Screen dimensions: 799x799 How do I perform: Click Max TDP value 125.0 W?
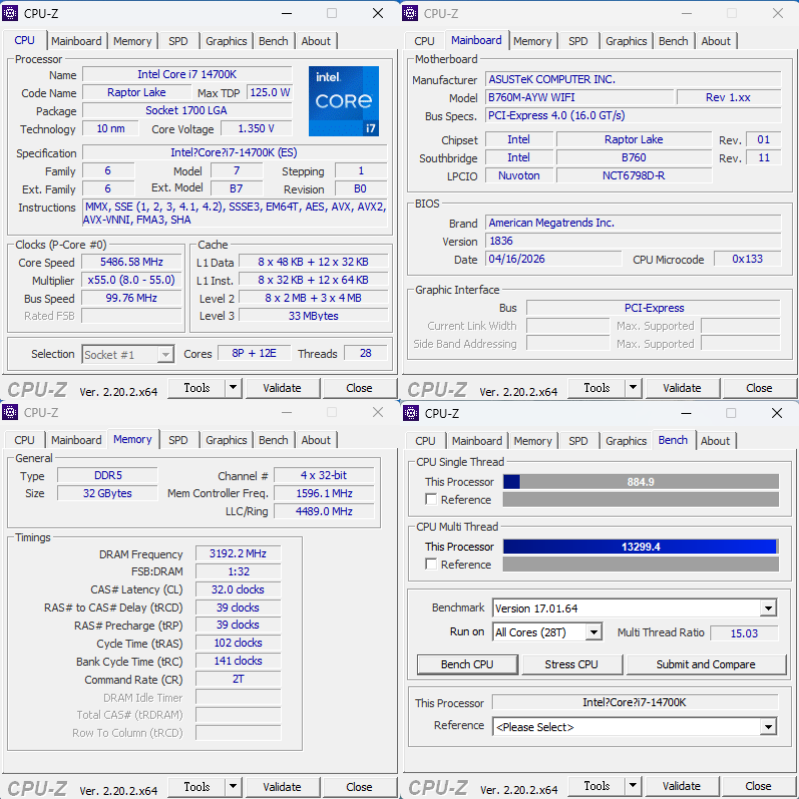pyautogui.click(x=270, y=92)
